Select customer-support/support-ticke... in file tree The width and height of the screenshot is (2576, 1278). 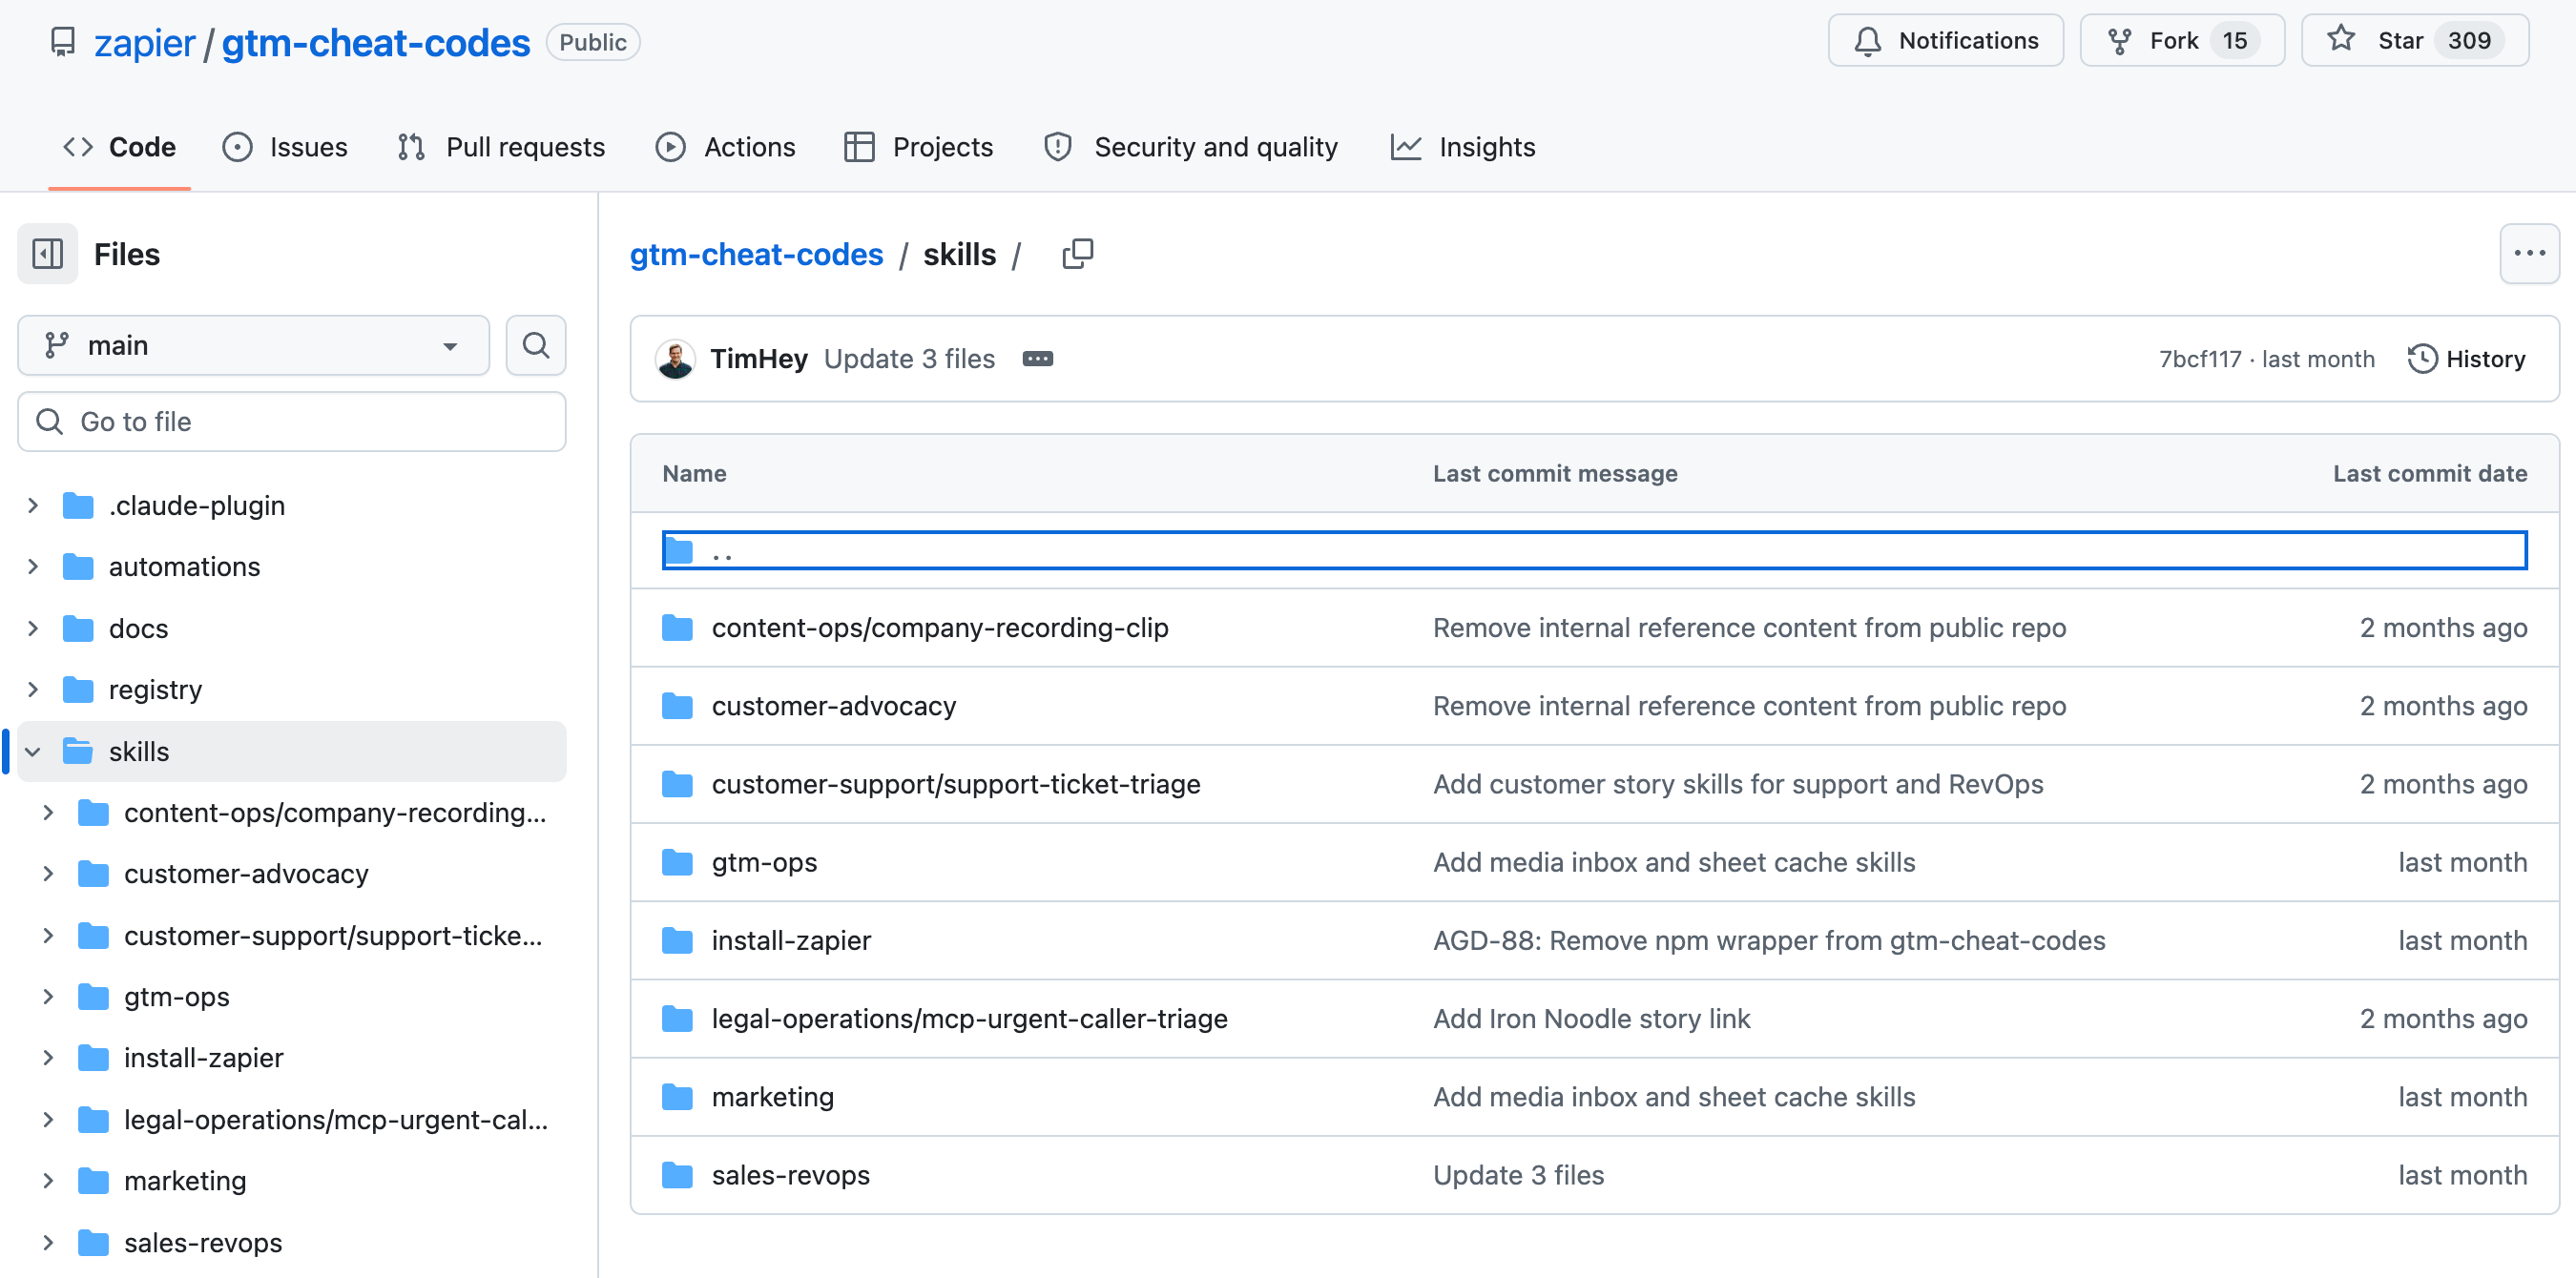click(x=333, y=935)
